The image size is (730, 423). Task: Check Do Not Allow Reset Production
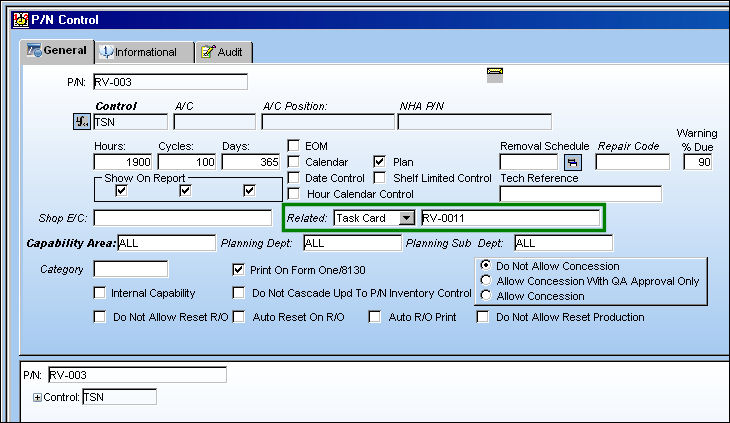click(x=483, y=317)
